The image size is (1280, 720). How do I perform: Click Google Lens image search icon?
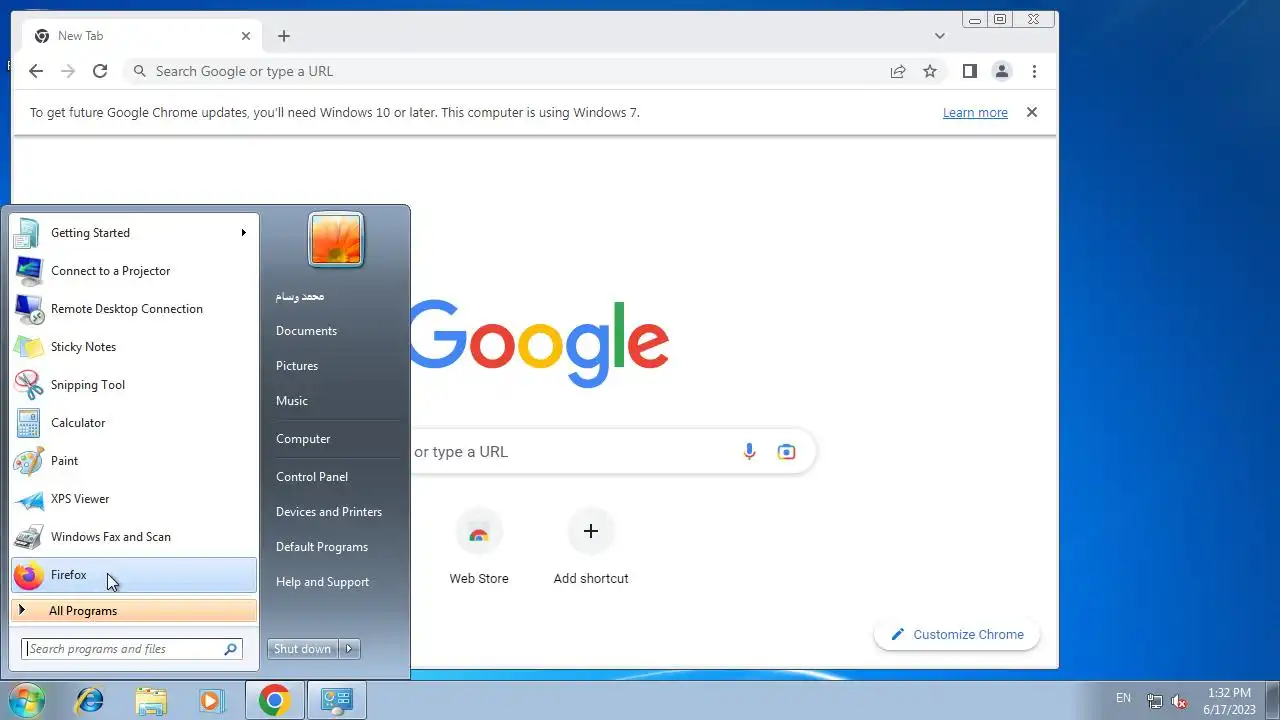[x=787, y=452]
